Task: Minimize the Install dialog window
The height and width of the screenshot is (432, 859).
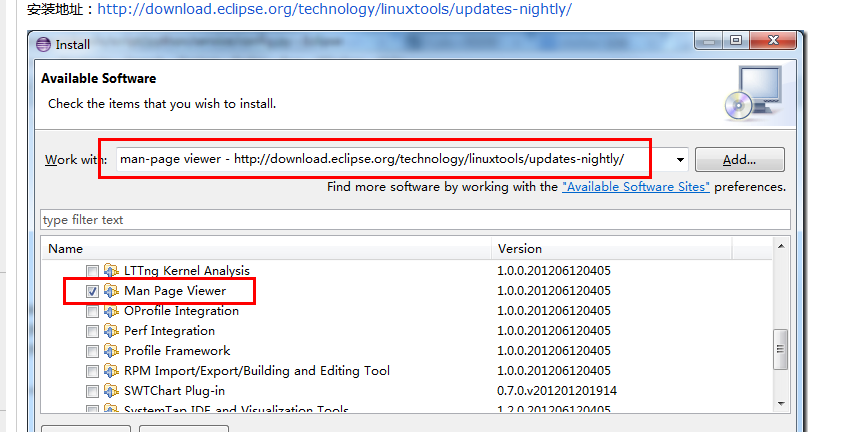Action: [x=708, y=41]
